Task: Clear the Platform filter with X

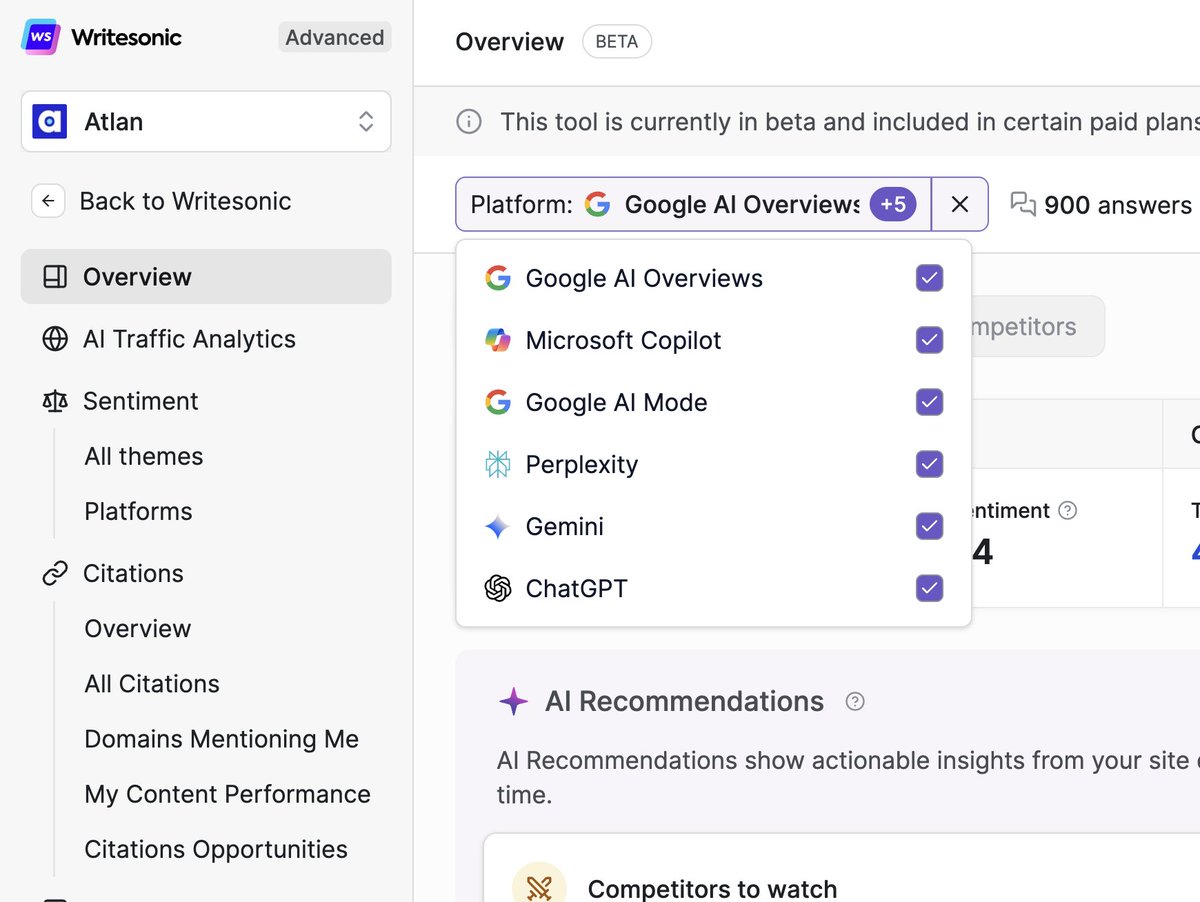Action: pos(960,205)
